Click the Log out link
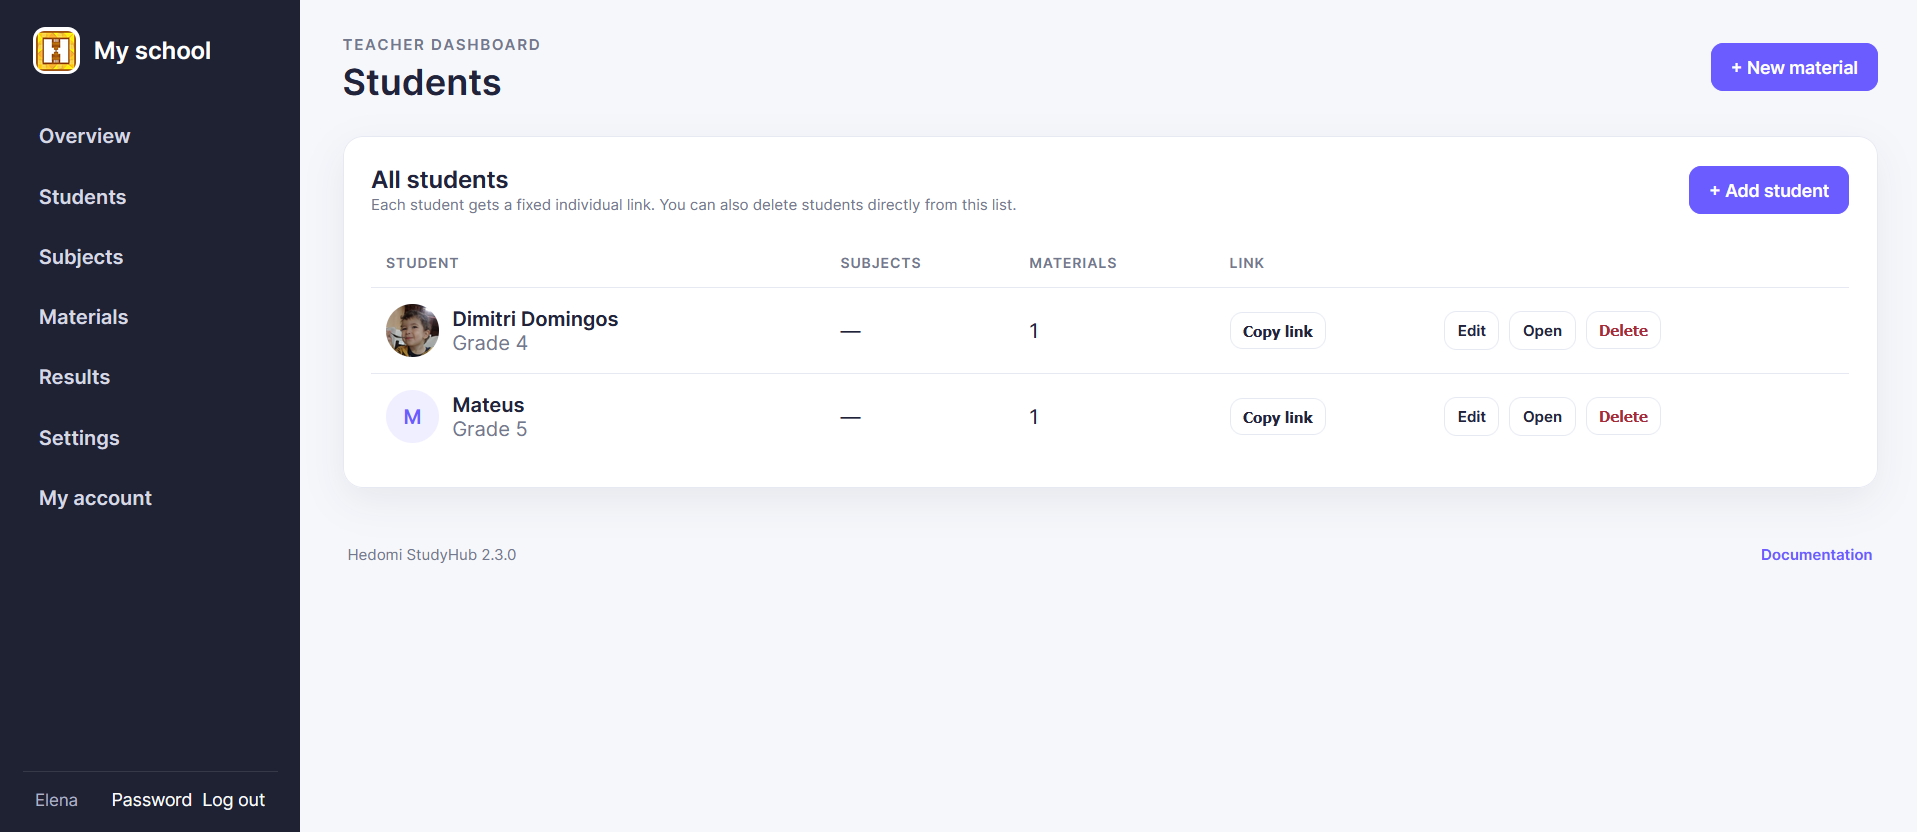This screenshot has width=1917, height=832. [234, 800]
